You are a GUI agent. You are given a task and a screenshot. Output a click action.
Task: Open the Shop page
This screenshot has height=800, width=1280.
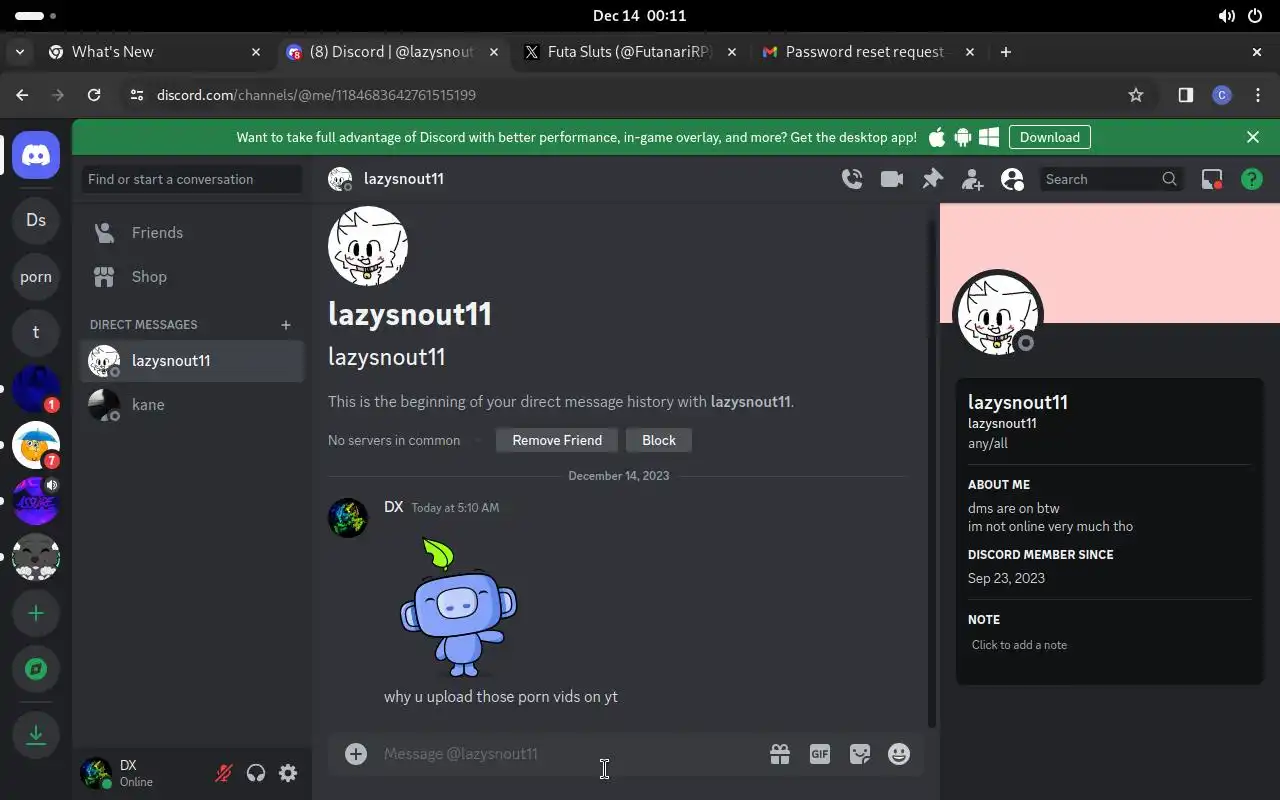[x=192, y=277]
